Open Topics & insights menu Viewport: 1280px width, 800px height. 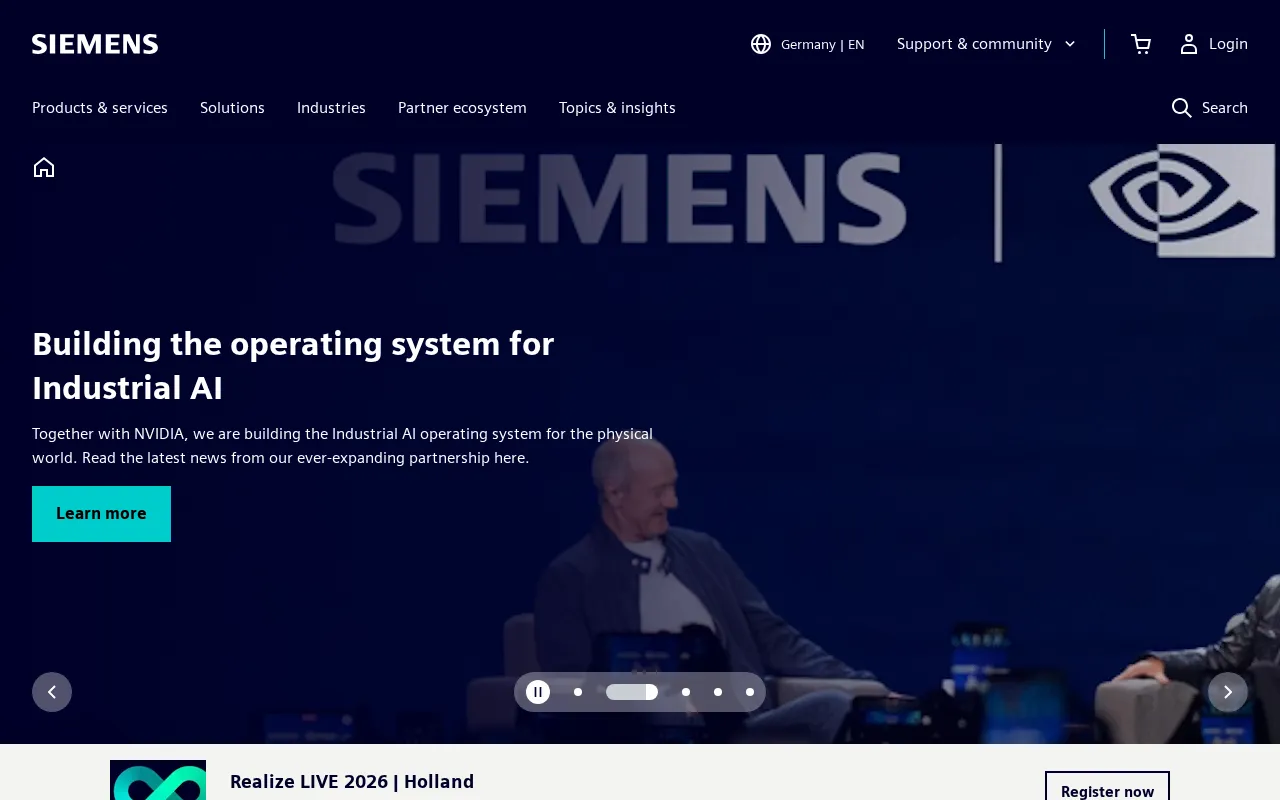click(617, 108)
